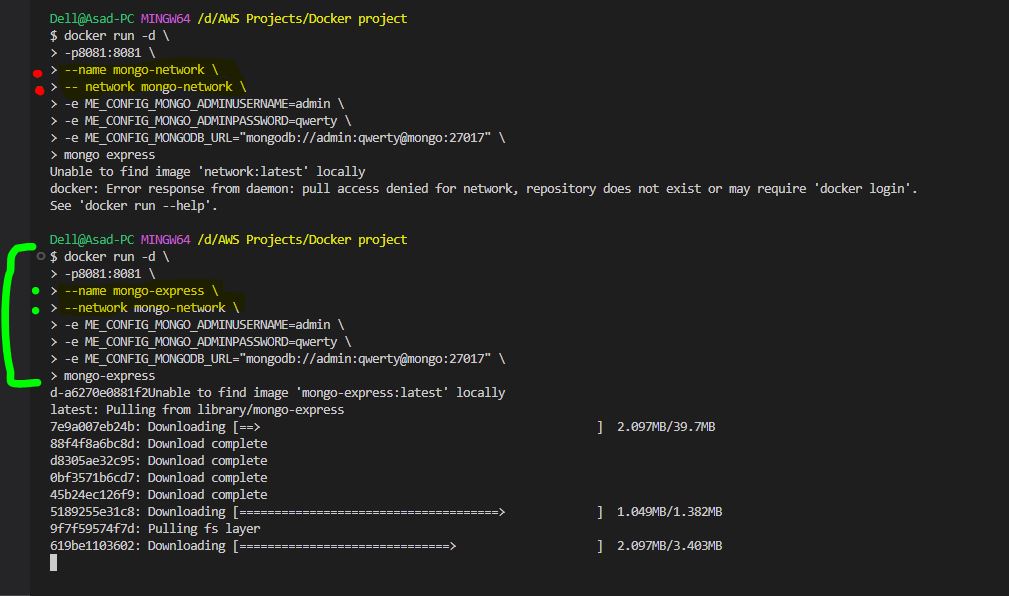Image resolution: width=1009 pixels, height=596 pixels.
Task: Click the command decoration circle beside the second docker run
Action: [x=41, y=256]
